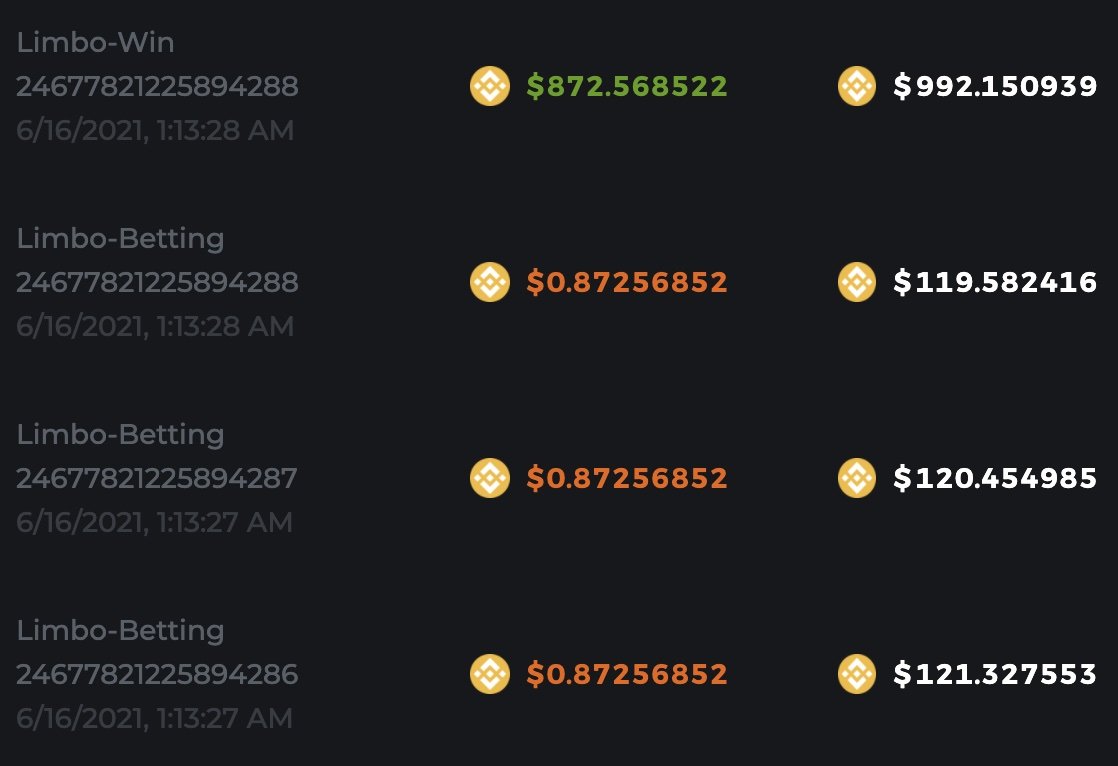
Task: Click the coin icon next to $120.454985
Action: coord(857,479)
